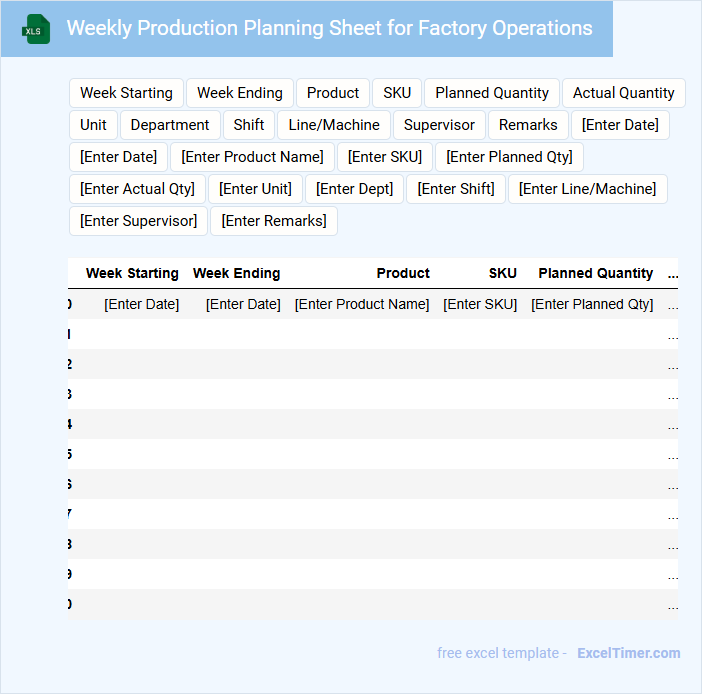Click the Product tag chip
This screenshot has height=694, width=702.
coord(333,93)
